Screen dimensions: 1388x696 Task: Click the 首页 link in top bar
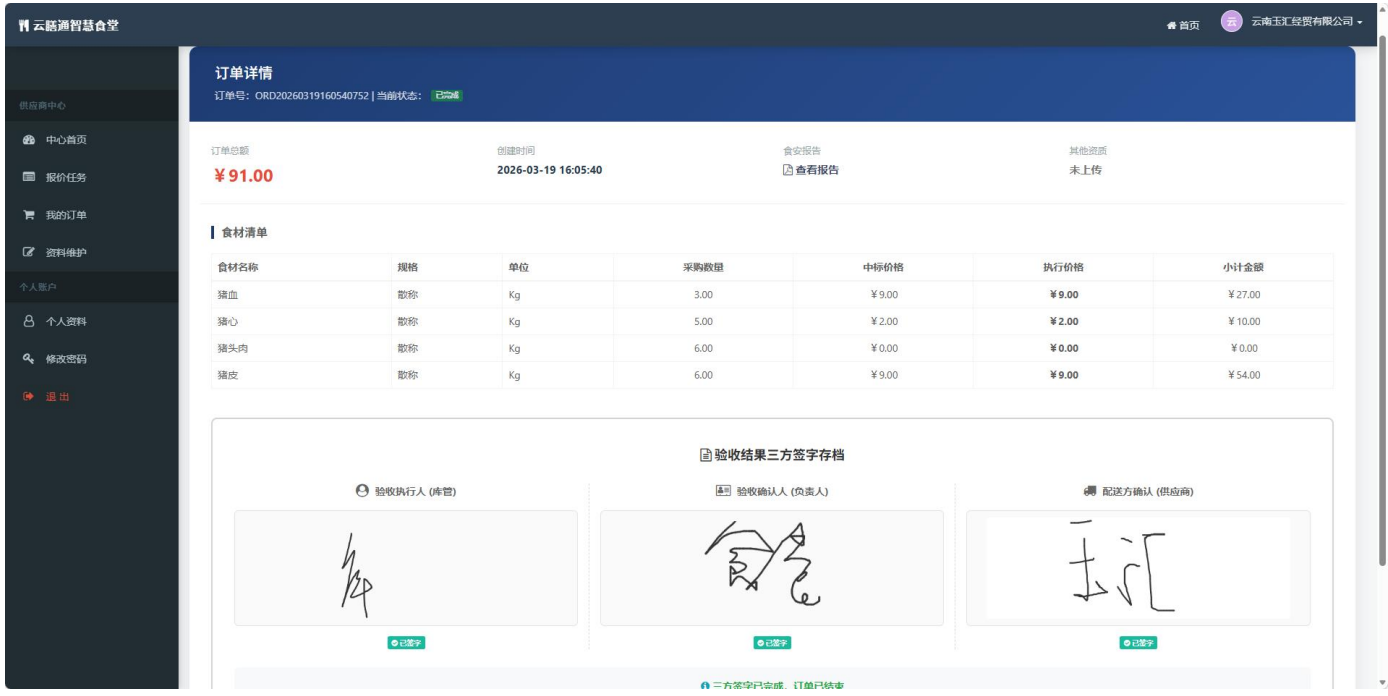[1189, 26]
